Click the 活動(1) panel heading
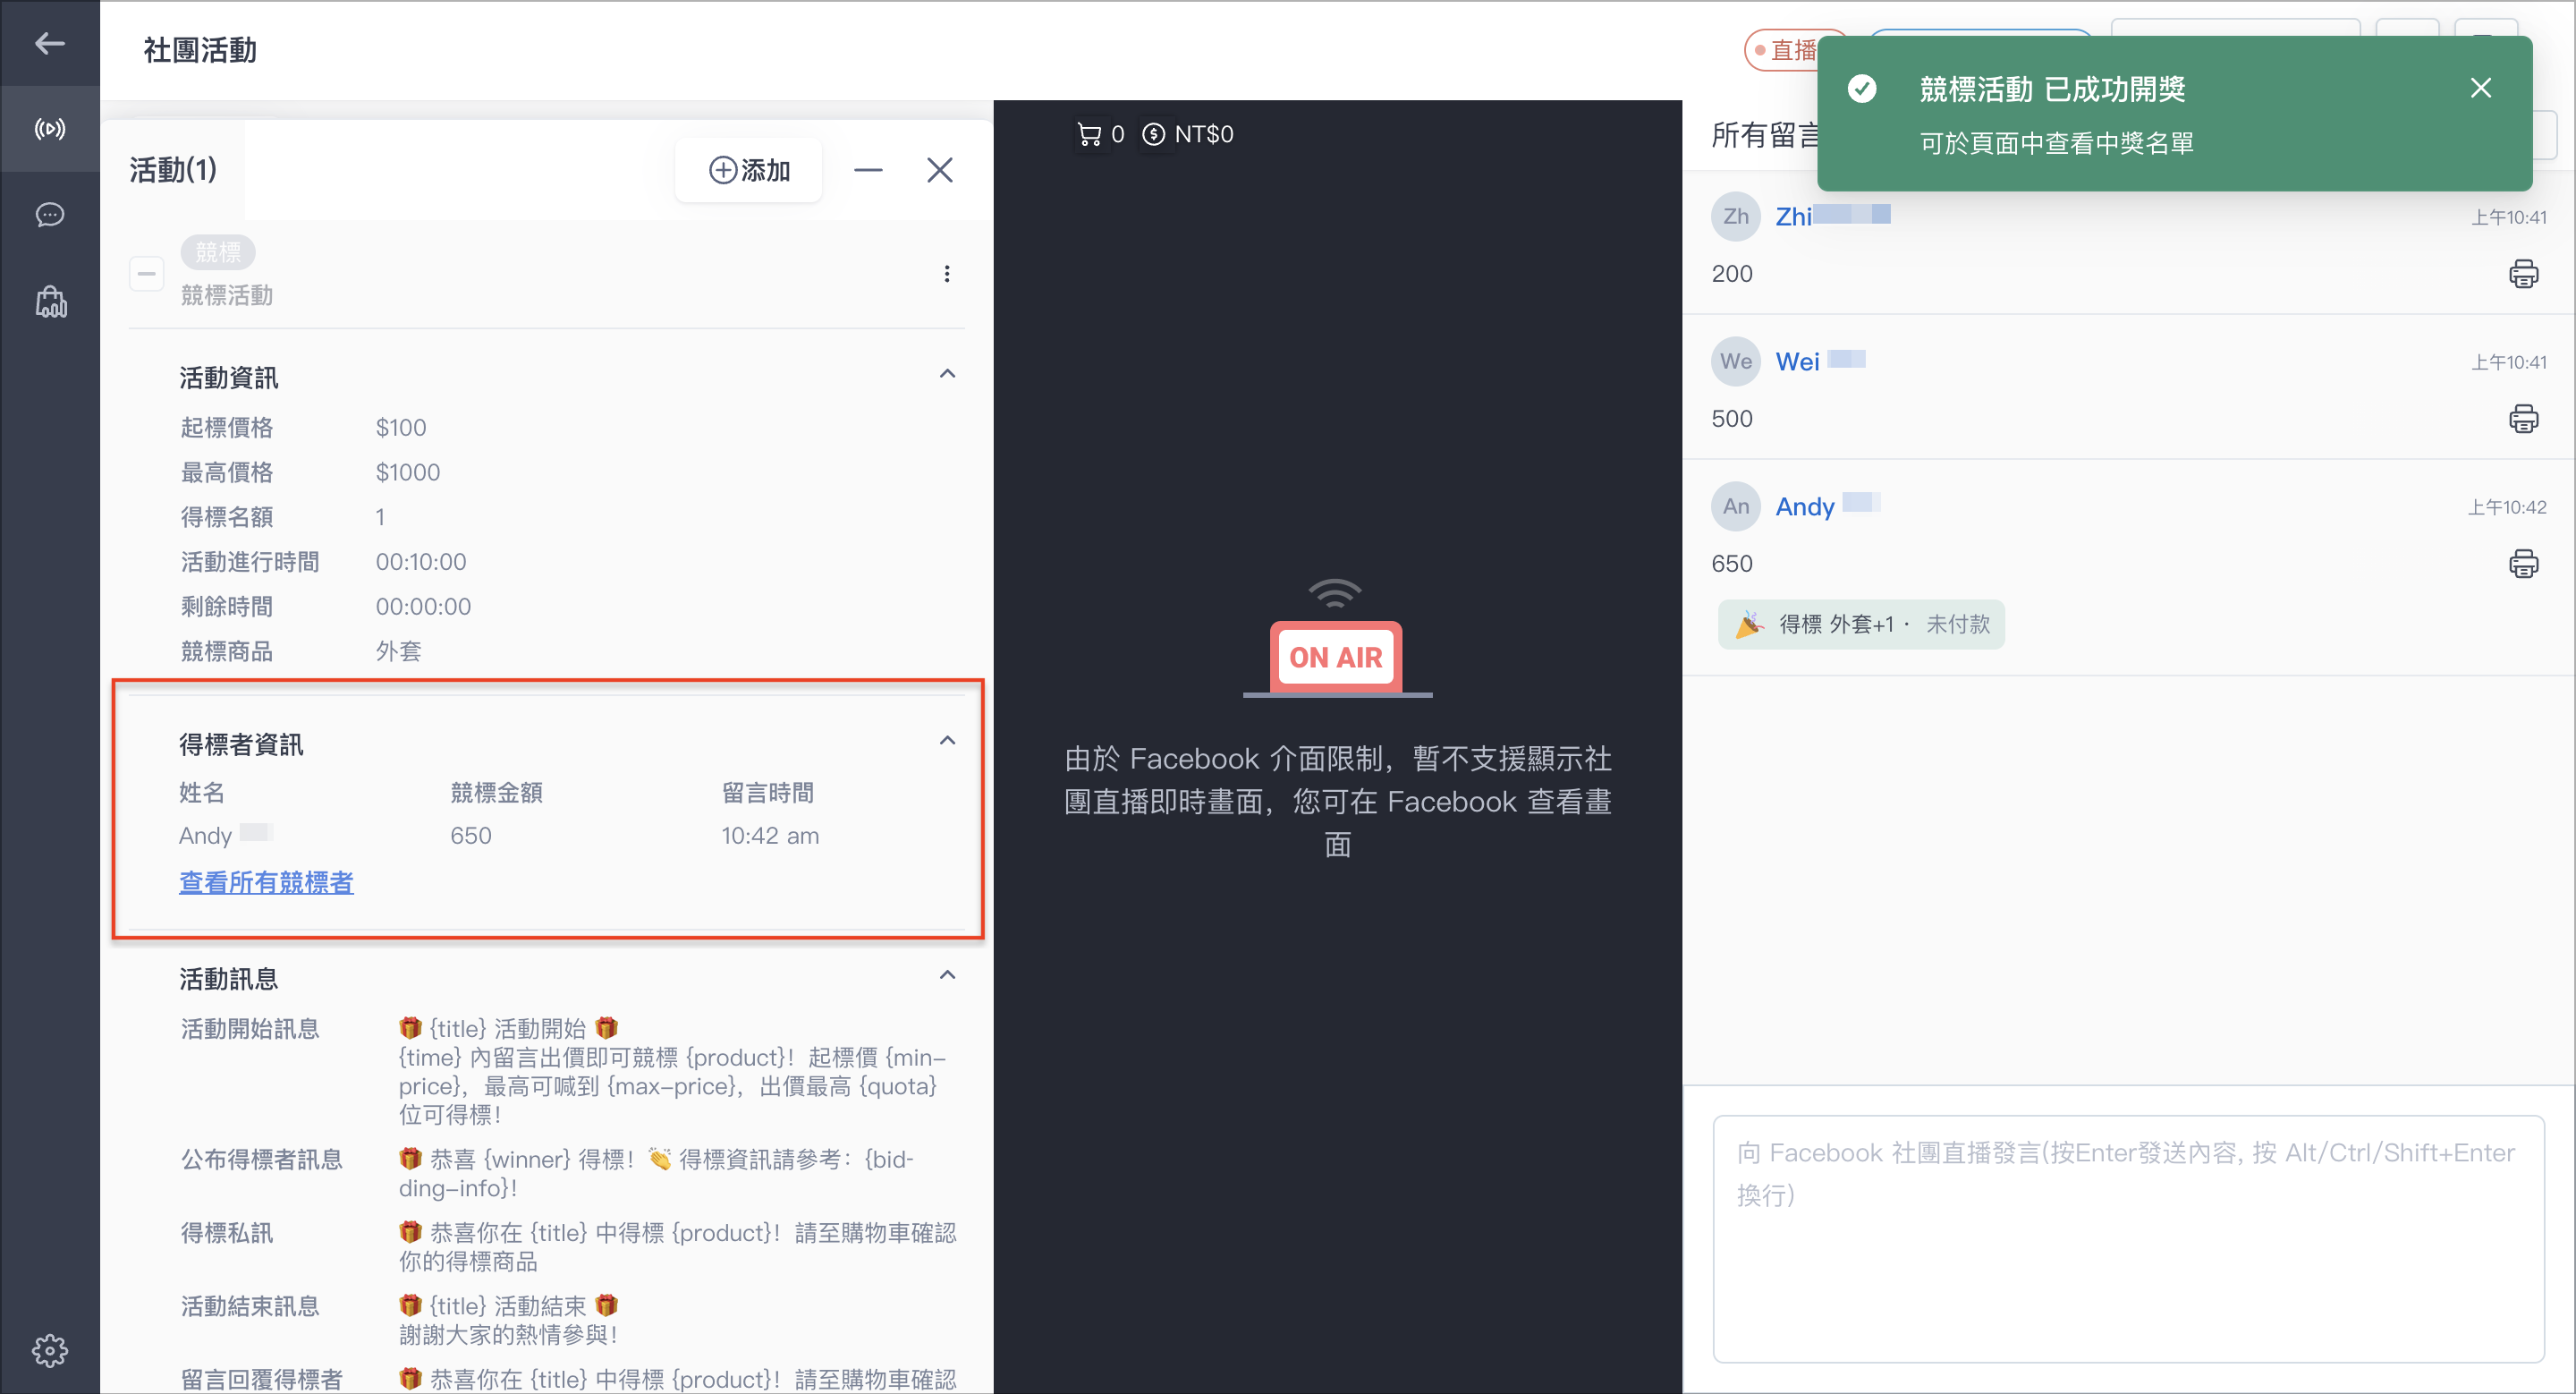This screenshot has height=1394, width=2576. [x=173, y=170]
